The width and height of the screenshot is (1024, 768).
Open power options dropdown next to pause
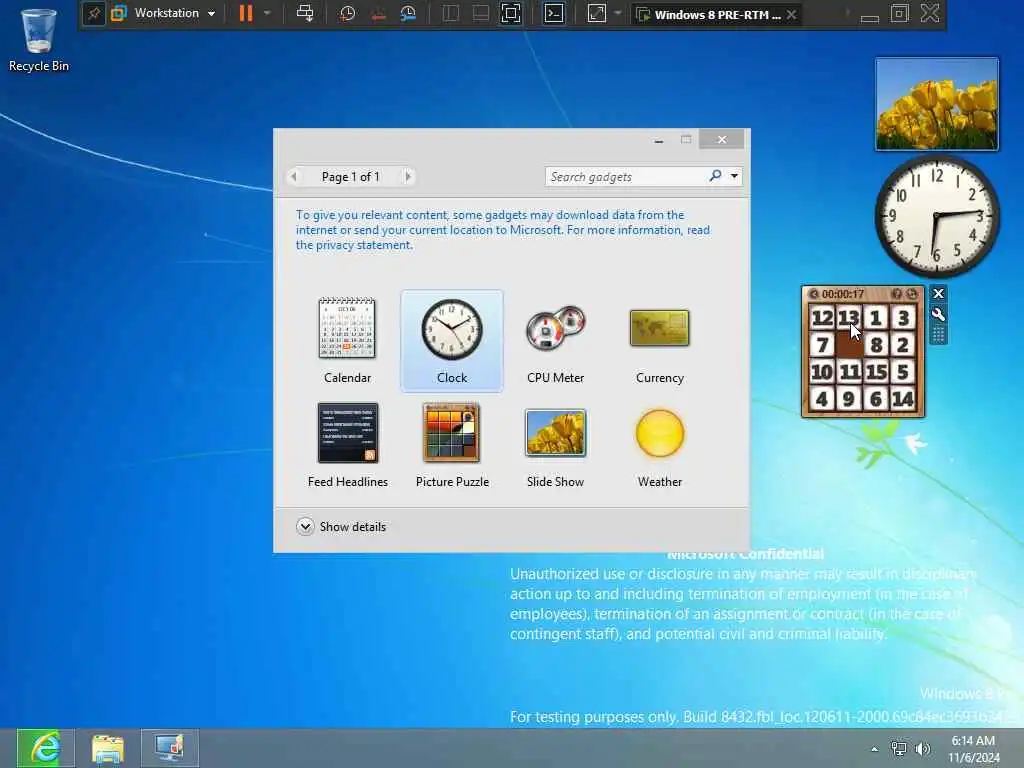coord(266,13)
